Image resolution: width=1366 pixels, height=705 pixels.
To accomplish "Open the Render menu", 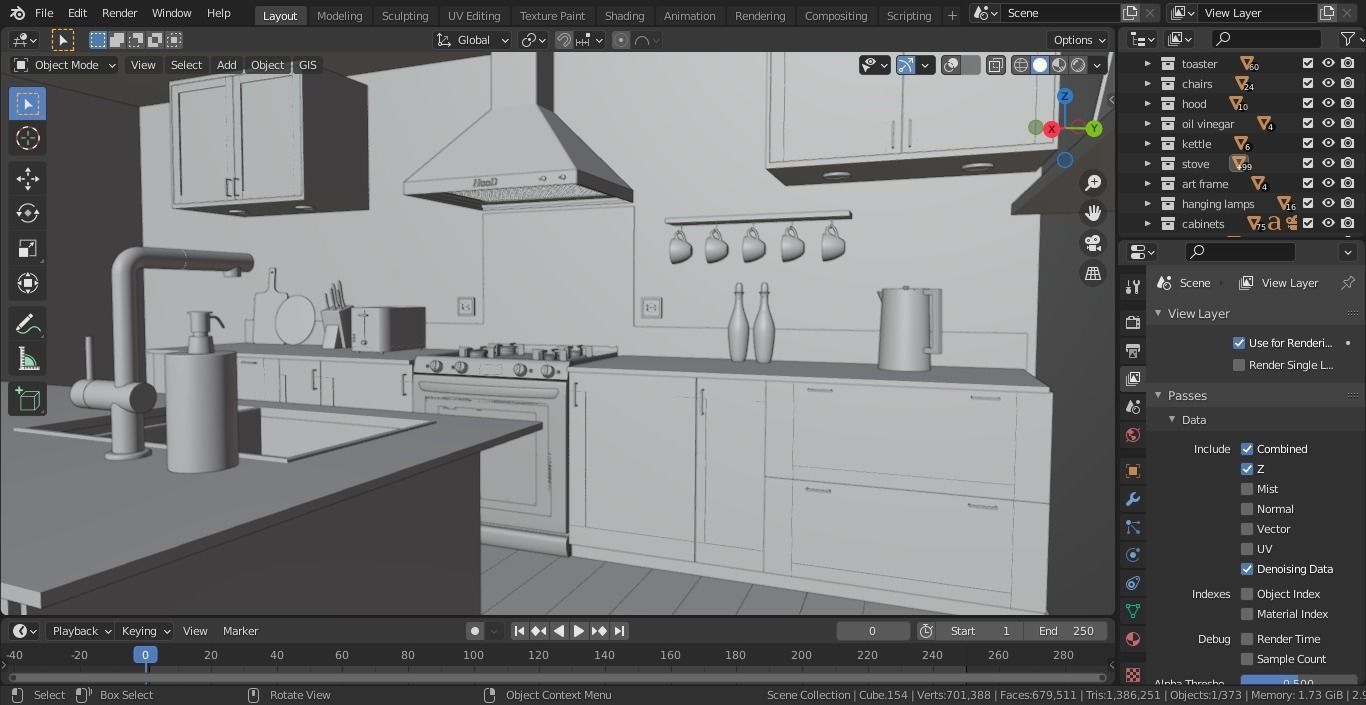I will pyautogui.click(x=119, y=13).
